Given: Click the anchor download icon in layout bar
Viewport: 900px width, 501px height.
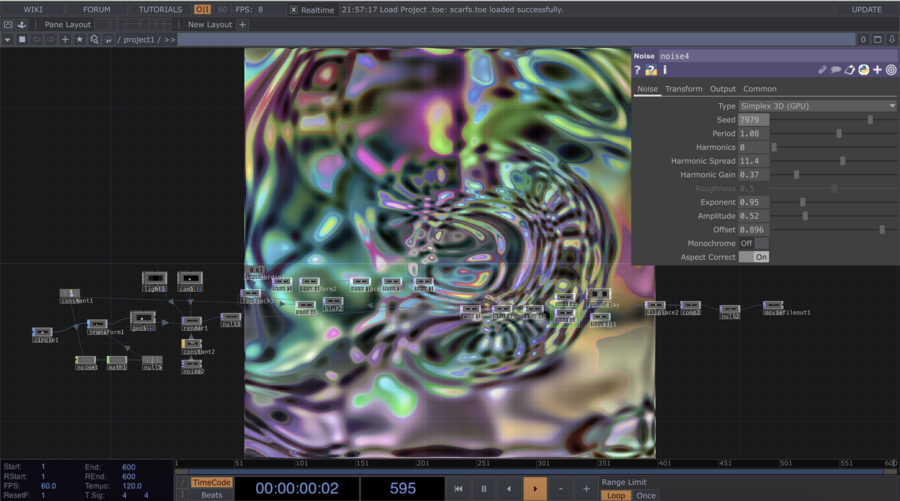Looking at the screenshot, I should [22, 25].
